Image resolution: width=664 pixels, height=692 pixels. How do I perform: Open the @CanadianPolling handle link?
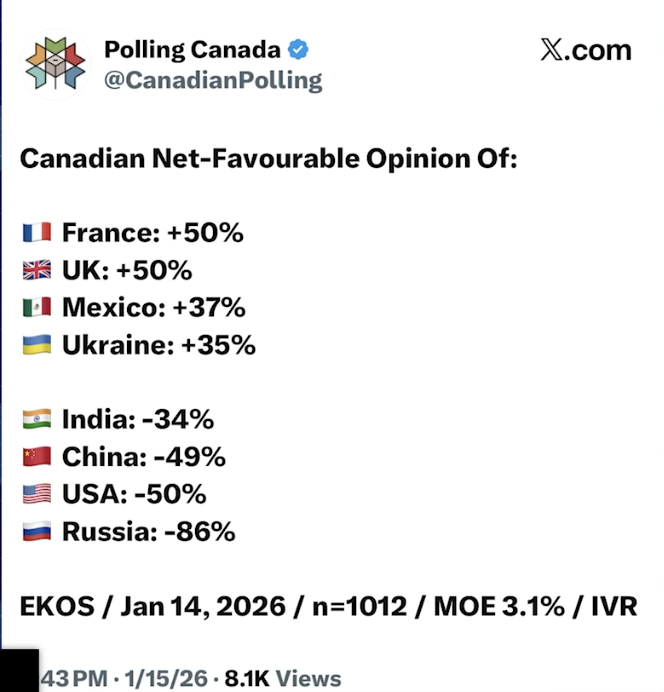coord(212,80)
